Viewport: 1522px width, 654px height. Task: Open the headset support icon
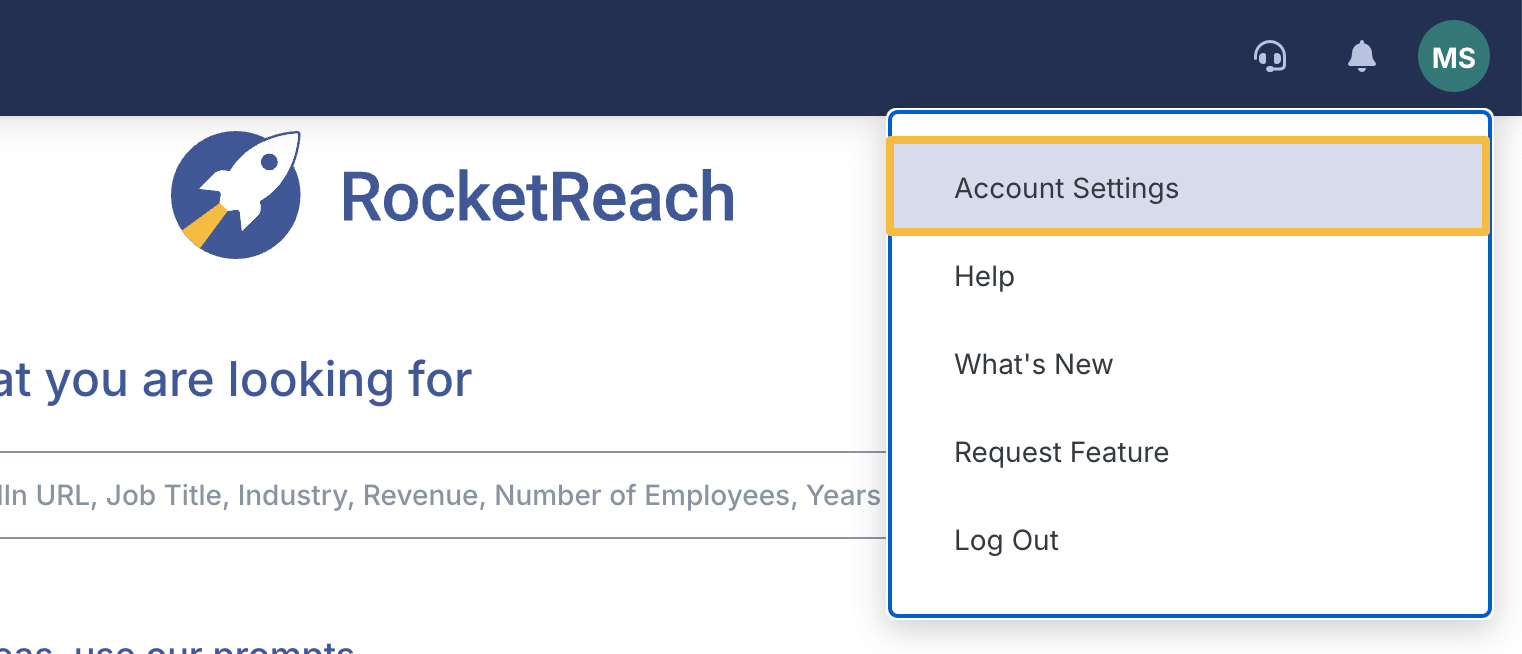pos(1270,56)
